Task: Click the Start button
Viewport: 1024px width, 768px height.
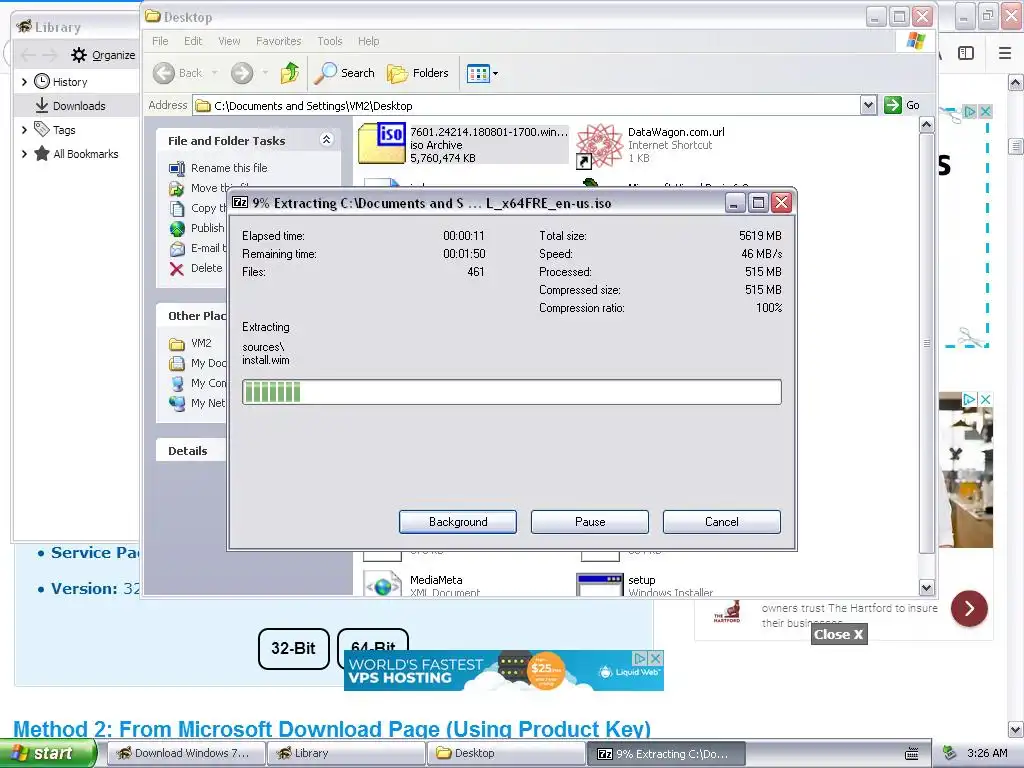Action: coord(48,753)
